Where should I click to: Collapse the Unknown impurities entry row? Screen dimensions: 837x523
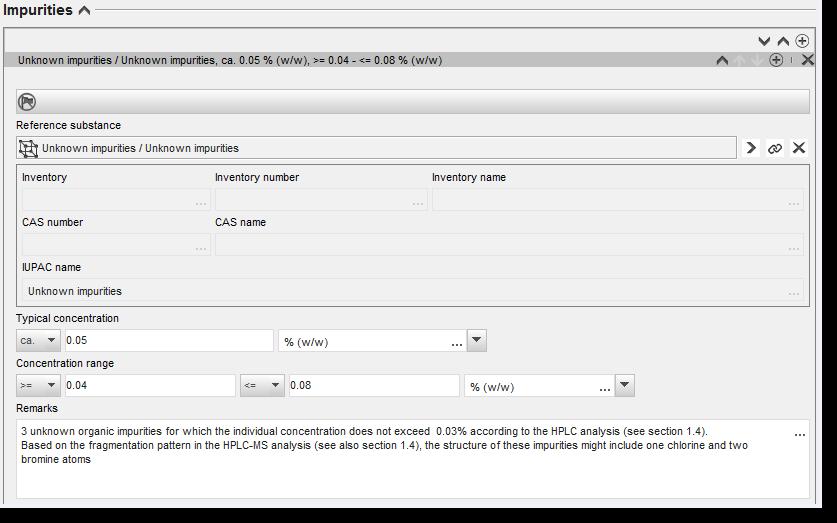click(722, 60)
